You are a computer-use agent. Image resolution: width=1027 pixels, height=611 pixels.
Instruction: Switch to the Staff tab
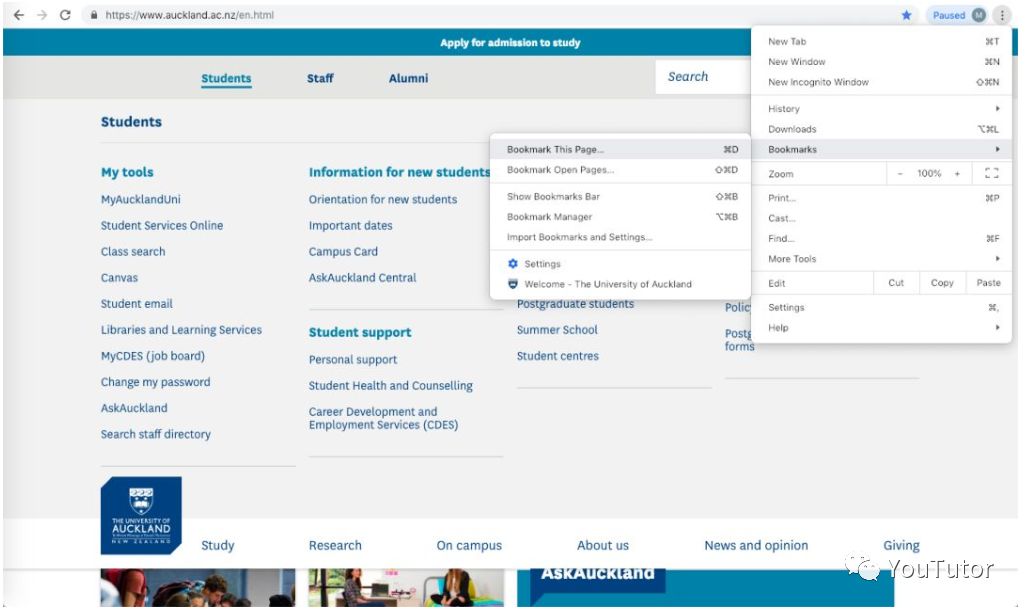coord(320,78)
